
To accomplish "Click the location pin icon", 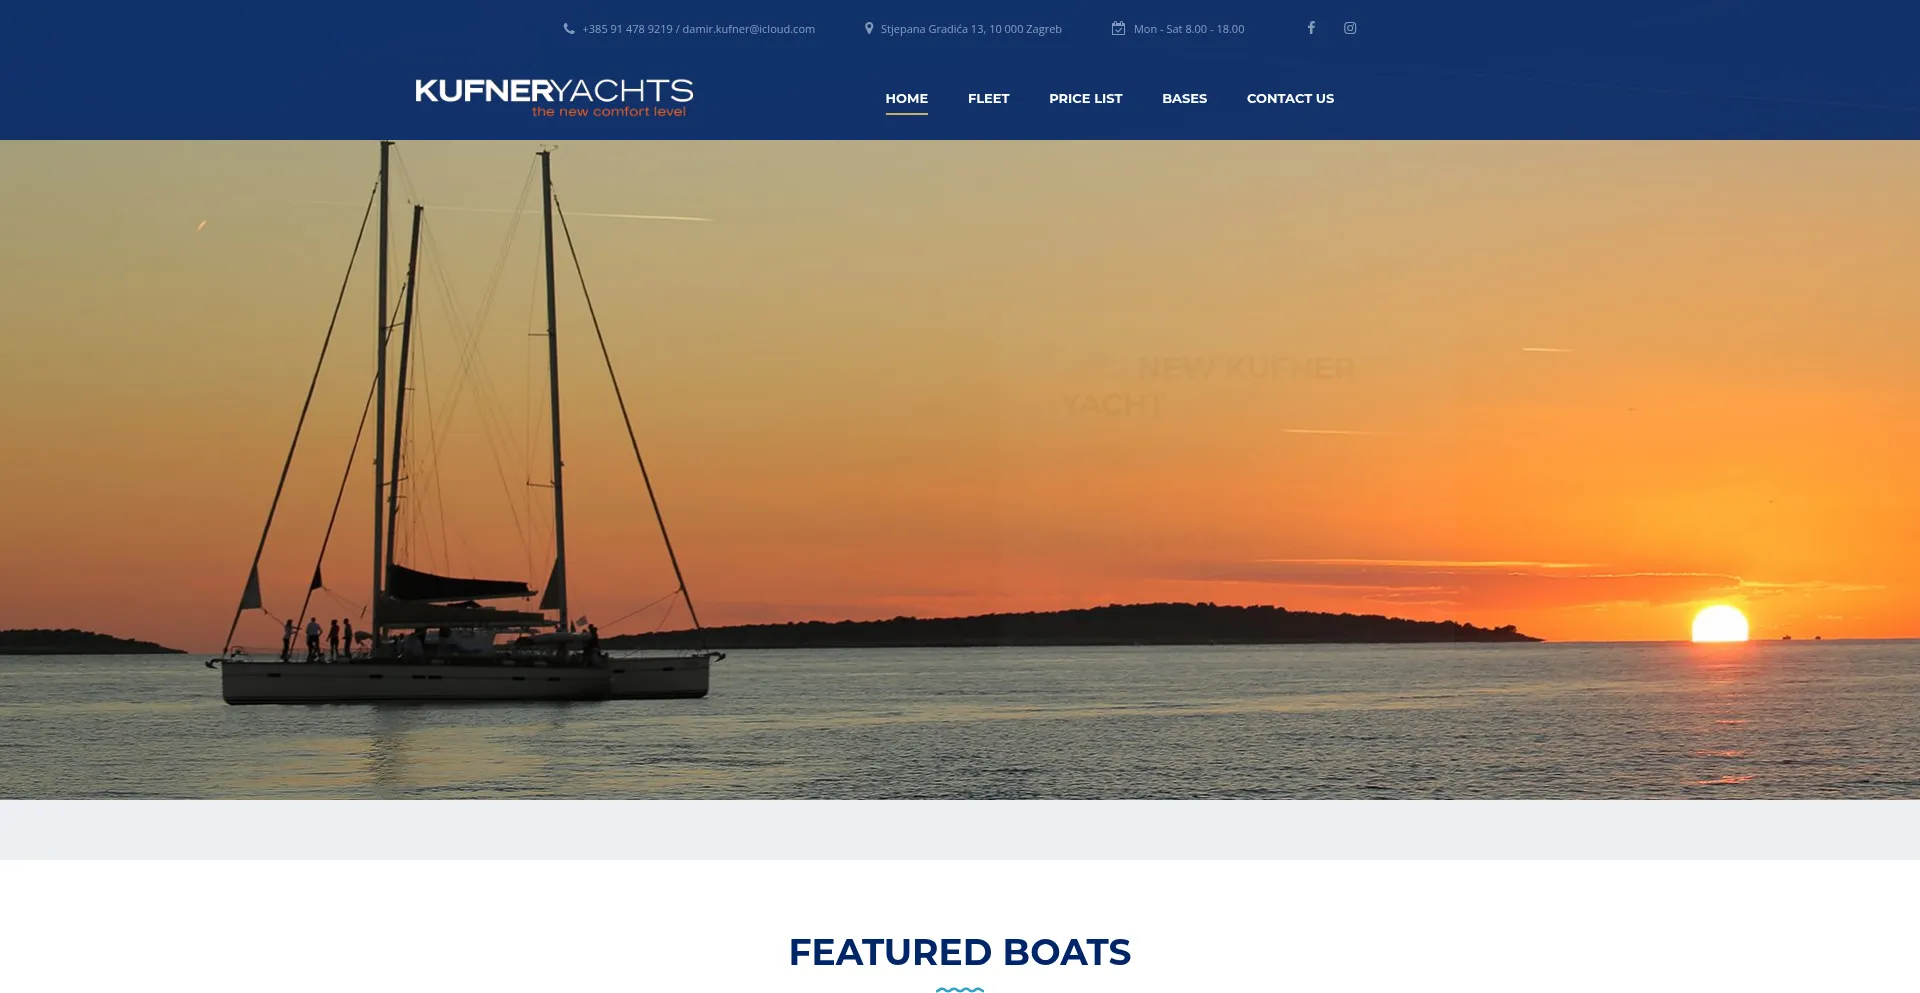I will tap(869, 29).
